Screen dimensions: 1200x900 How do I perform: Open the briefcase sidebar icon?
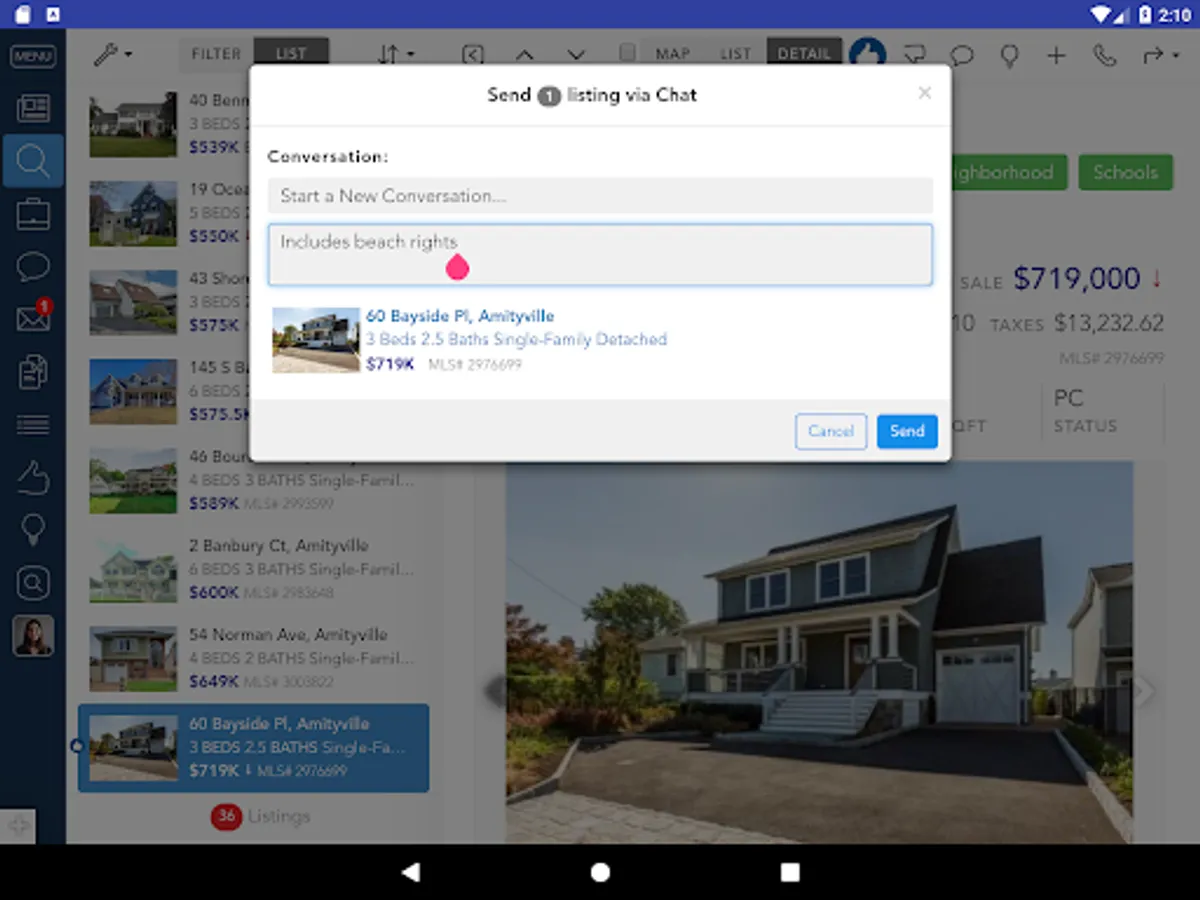pyautogui.click(x=33, y=214)
